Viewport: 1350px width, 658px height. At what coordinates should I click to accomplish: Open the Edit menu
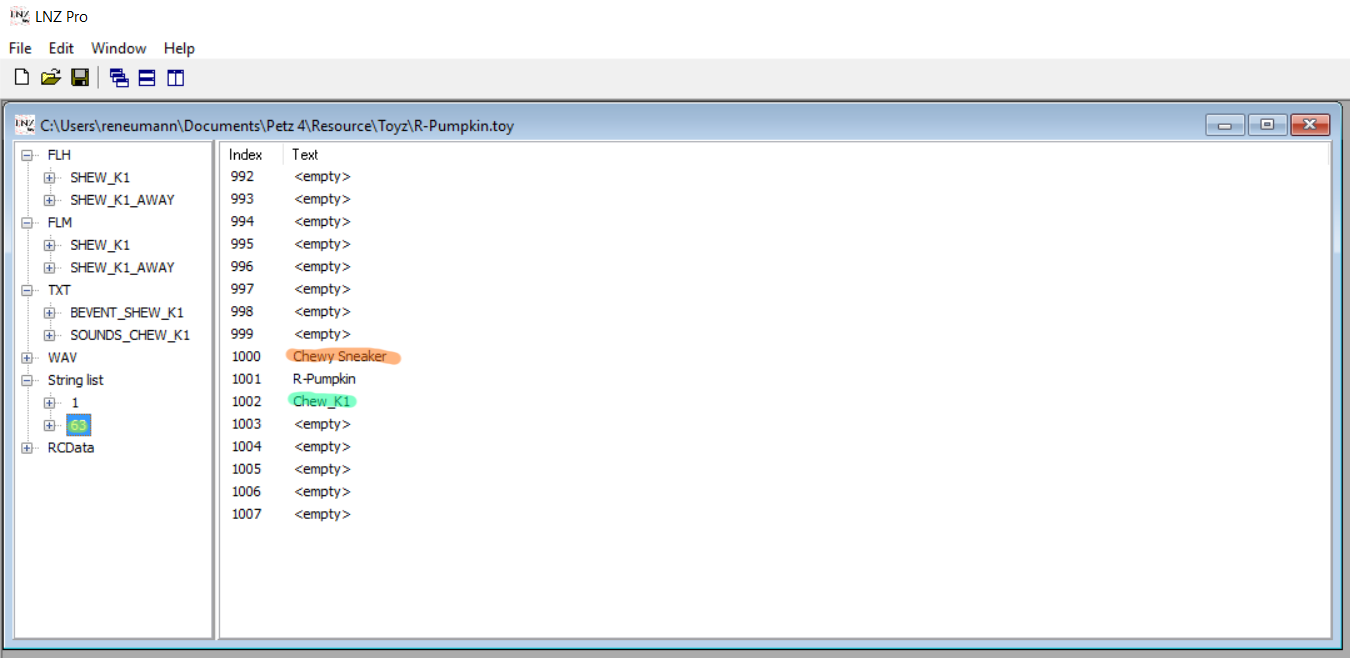coord(62,48)
